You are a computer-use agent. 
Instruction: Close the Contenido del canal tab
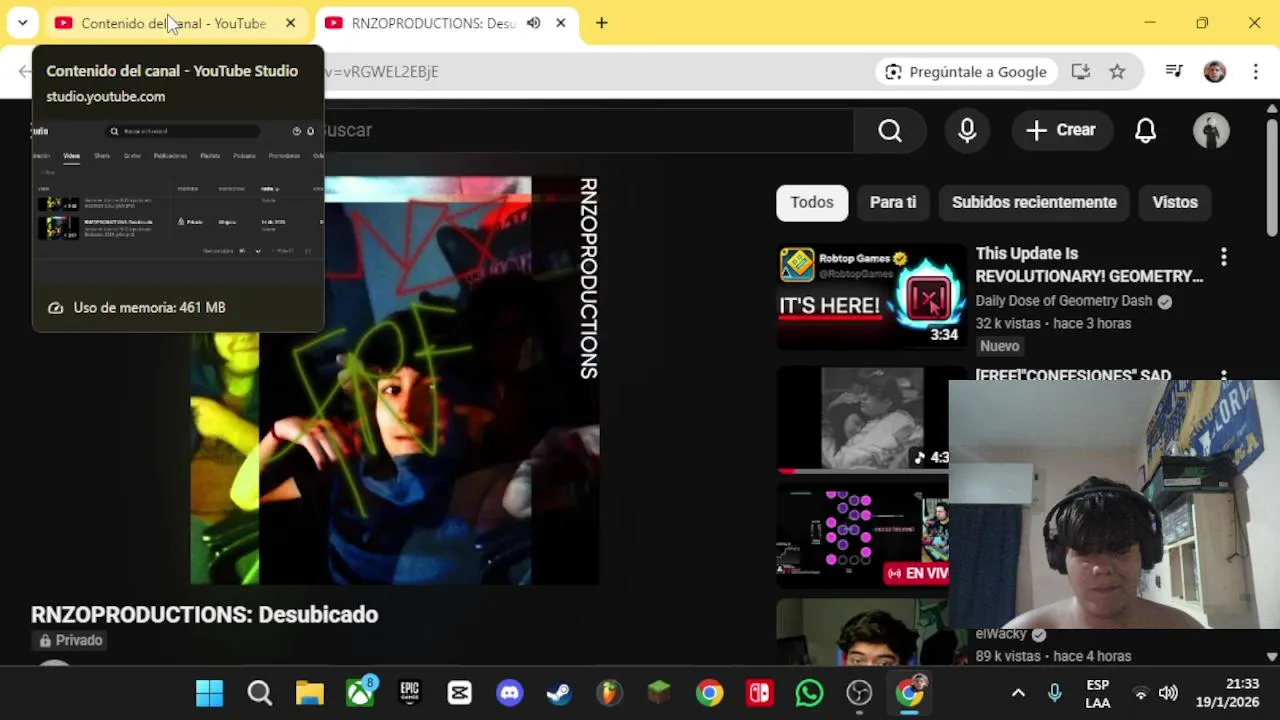point(290,23)
